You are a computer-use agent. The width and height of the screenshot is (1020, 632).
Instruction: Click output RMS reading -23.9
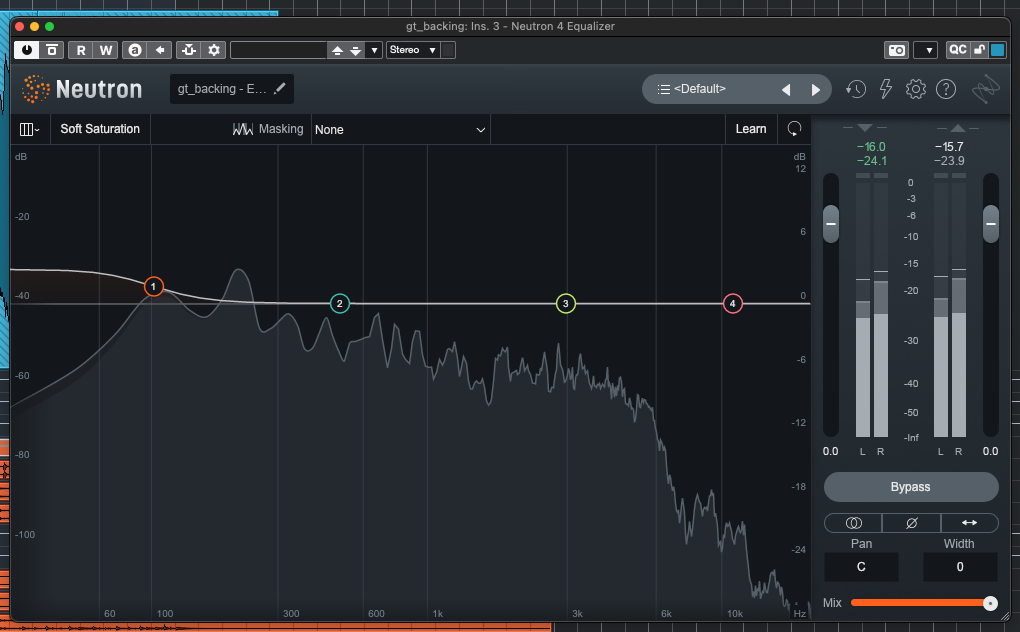(949, 161)
